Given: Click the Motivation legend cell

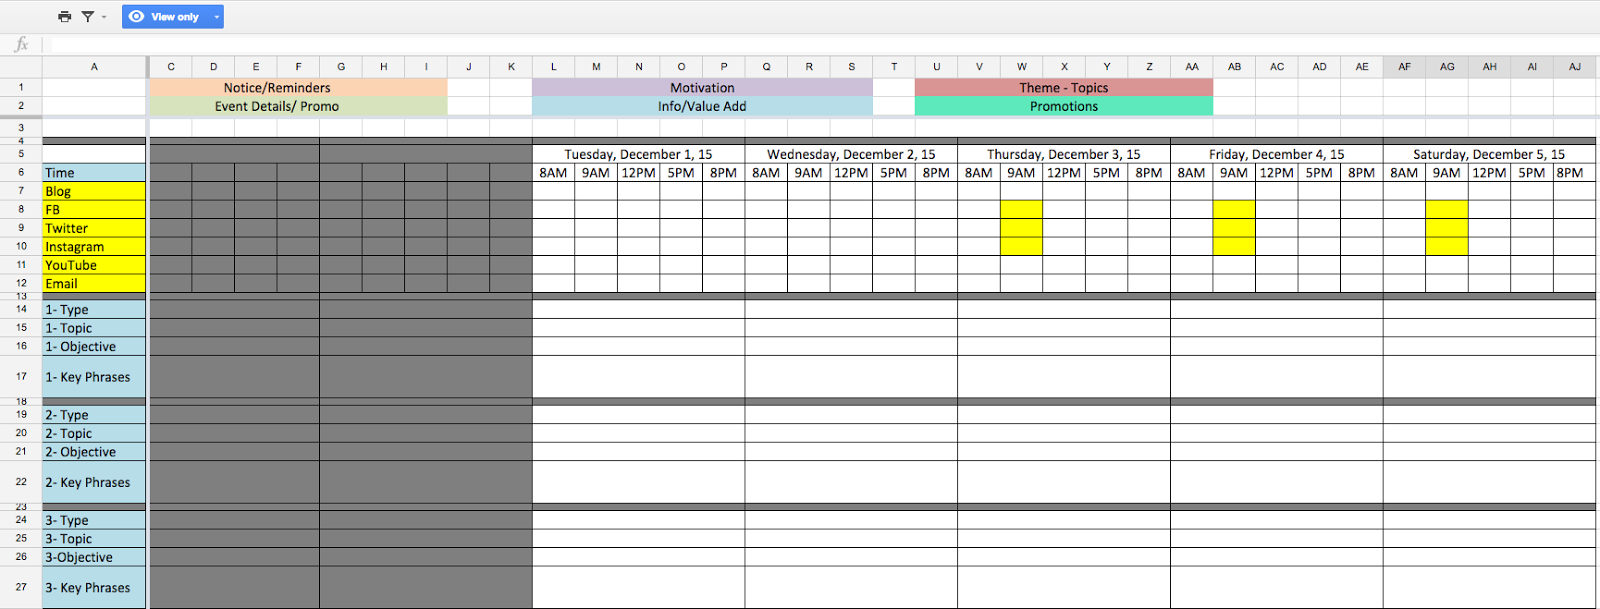Looking at the screenshot, I should coord(702,88).
